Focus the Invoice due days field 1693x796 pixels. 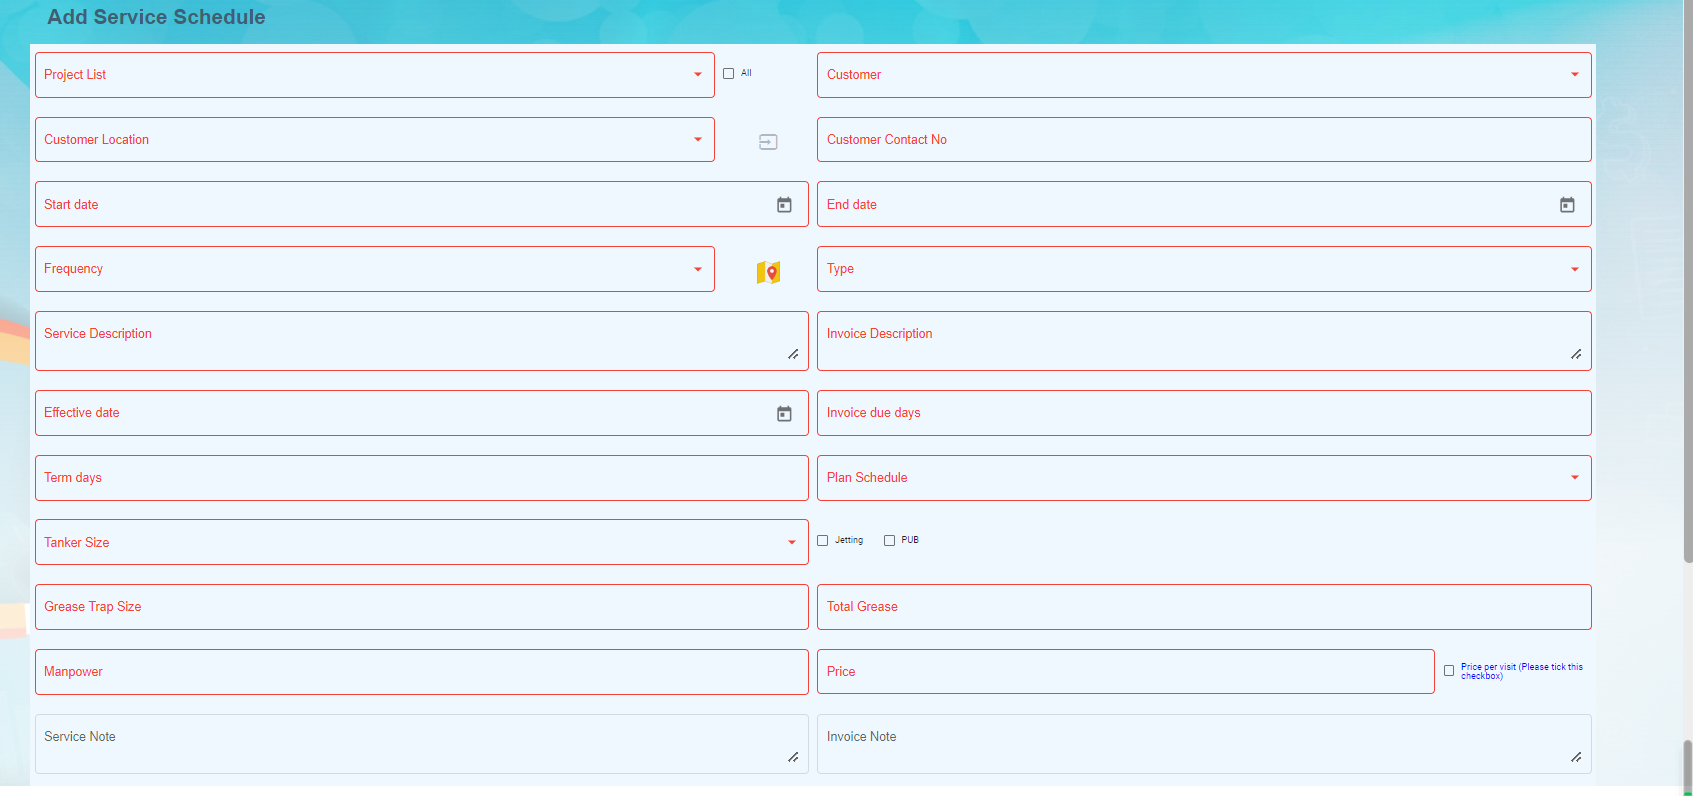1203,413
